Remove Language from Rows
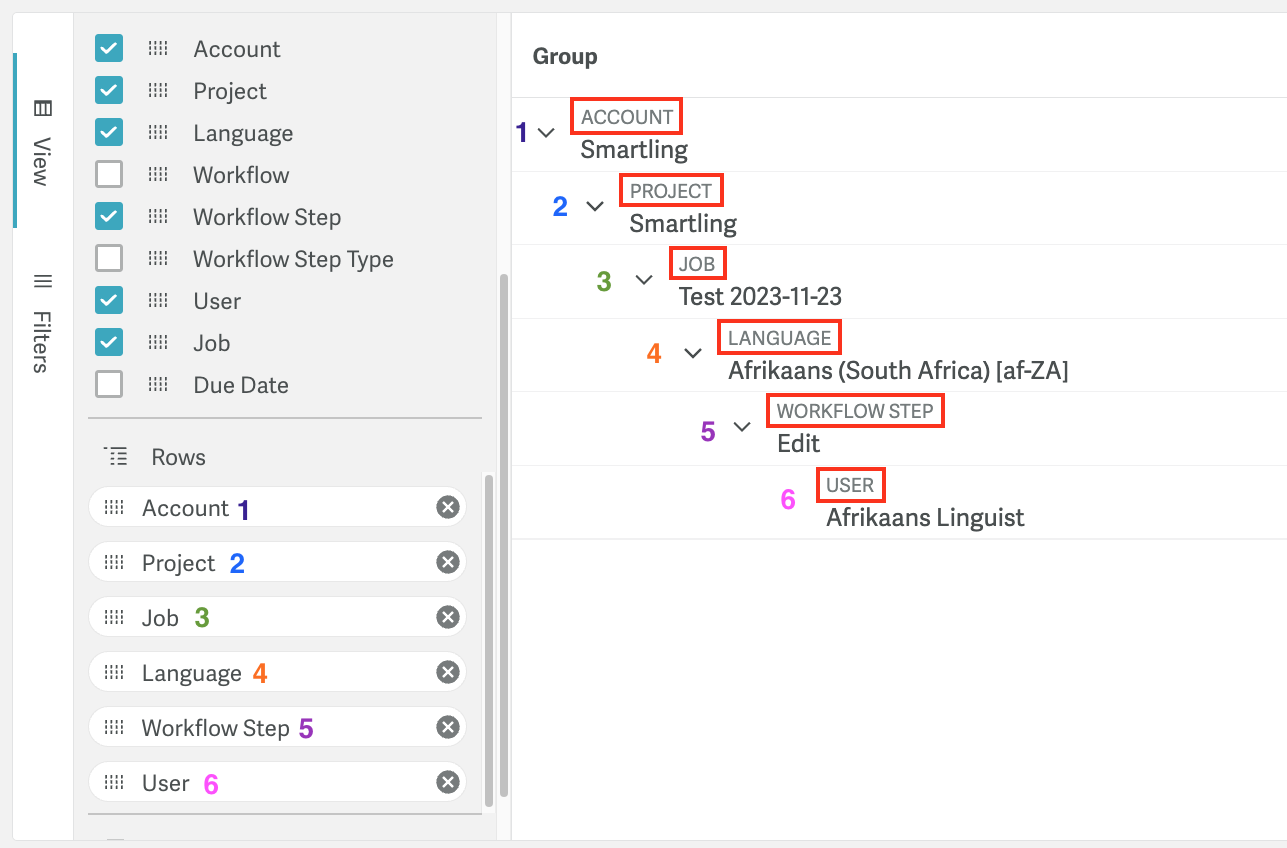The width and height of the screenshot is (1287, 848). pyautogui.click(x=448, y=673)
